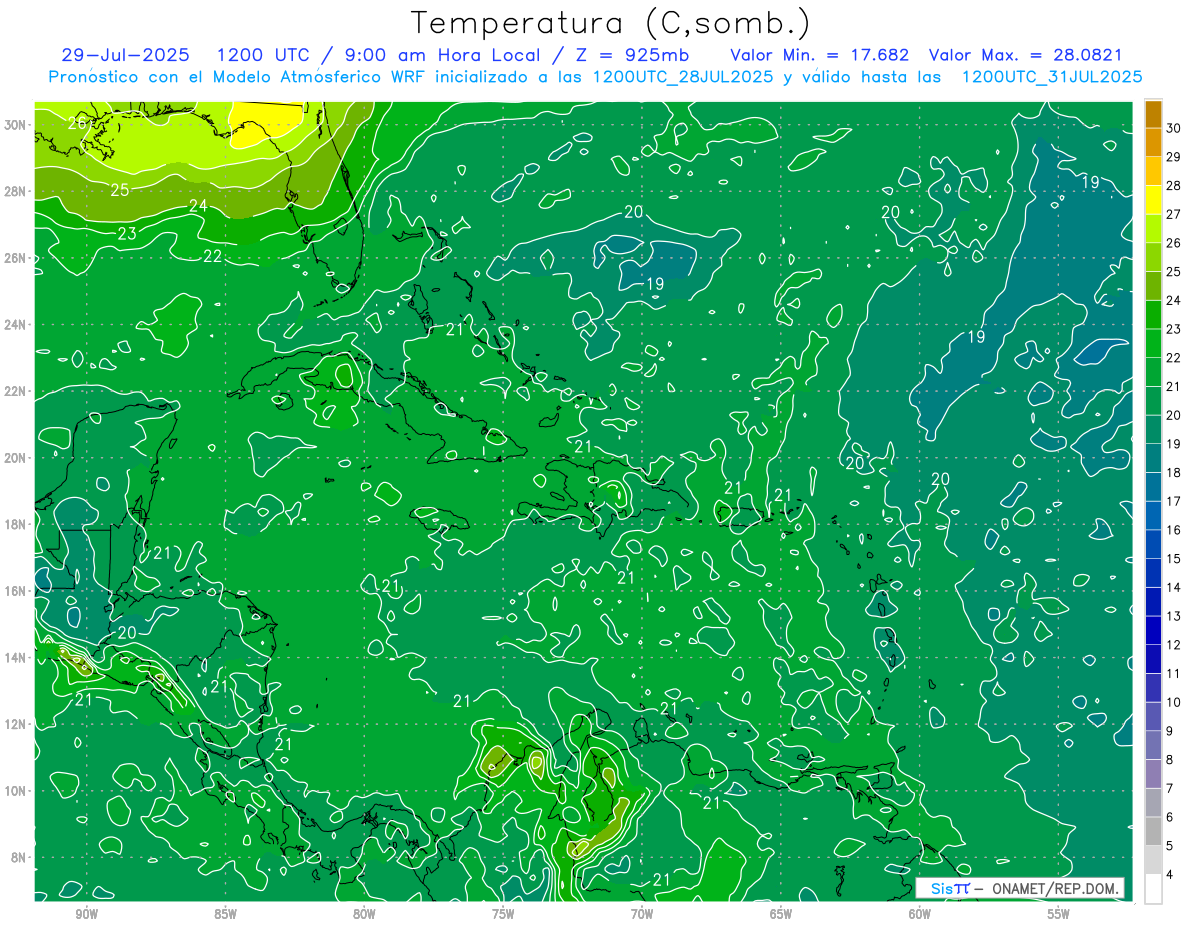Click the 30N latitude axis label
The image size is (1200, 927).
pos(16,125)
